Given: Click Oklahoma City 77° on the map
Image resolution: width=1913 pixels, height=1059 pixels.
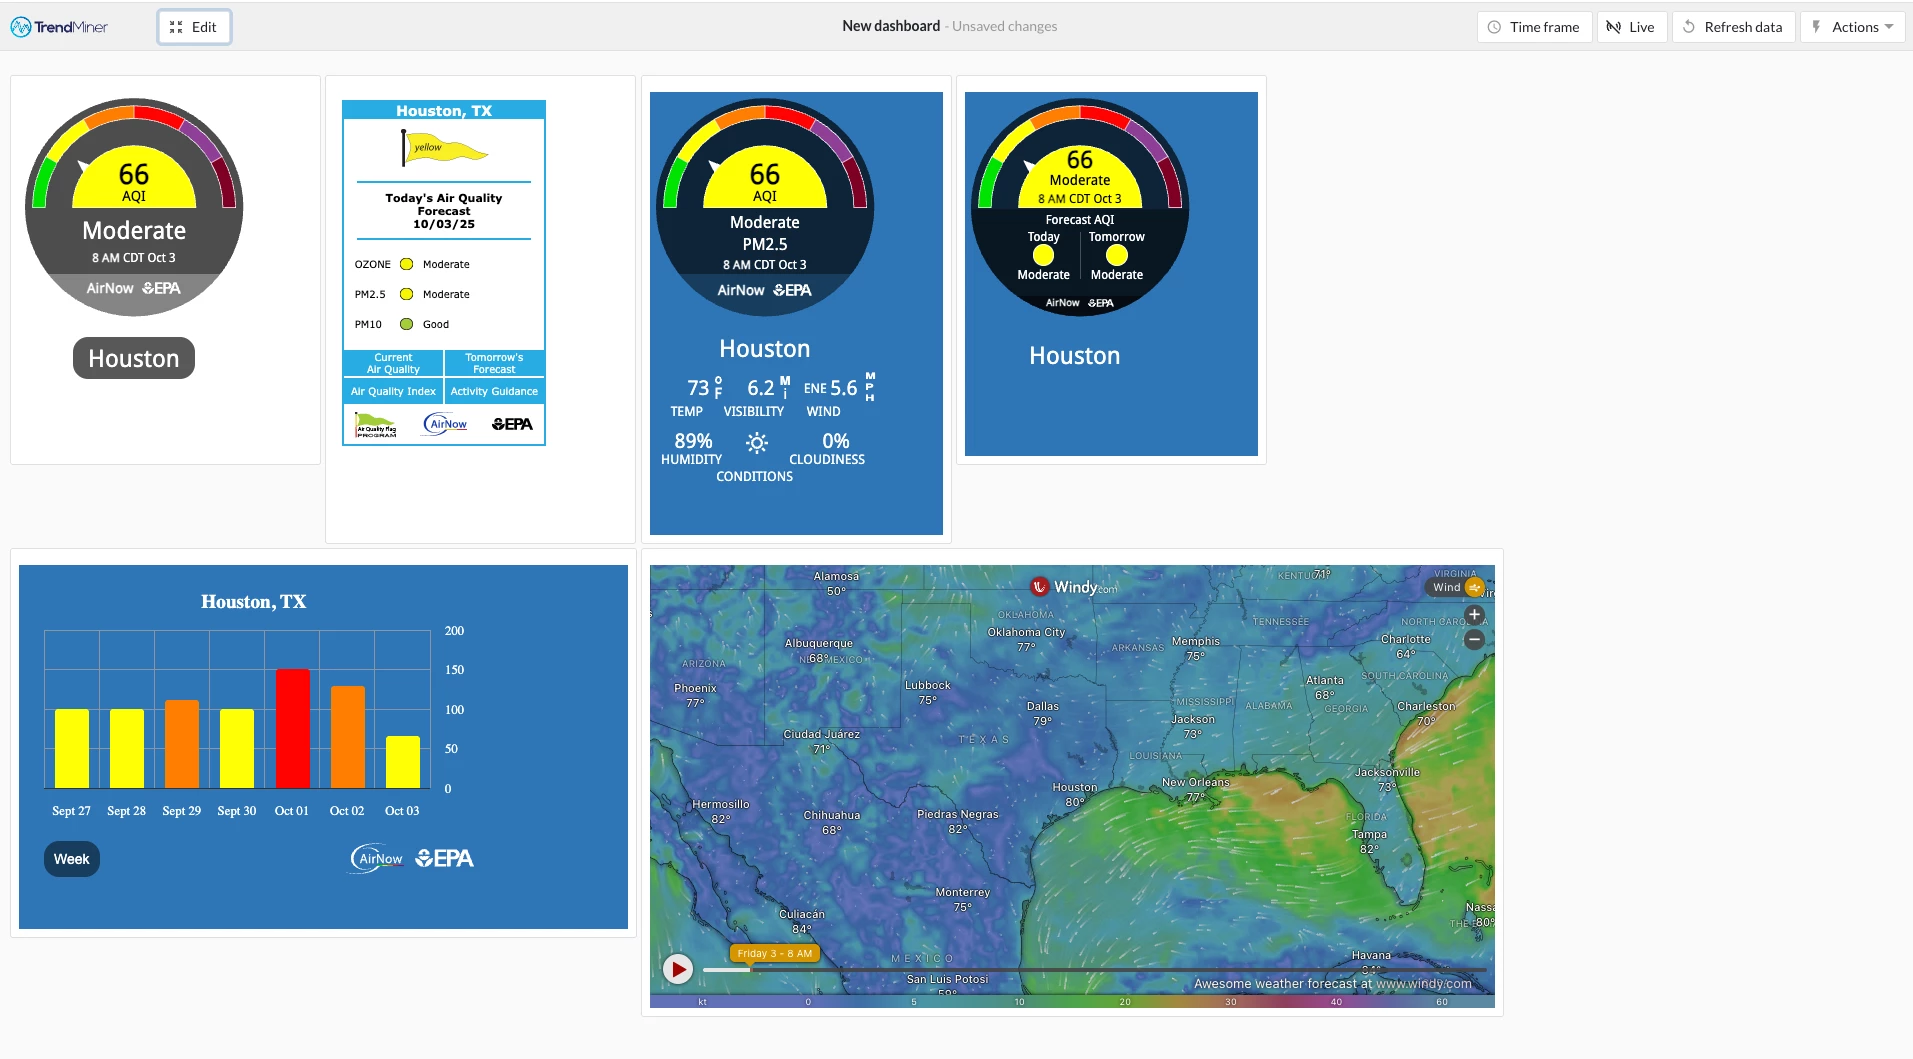Looking at the screenshot, I should [x=1026, y=639].
